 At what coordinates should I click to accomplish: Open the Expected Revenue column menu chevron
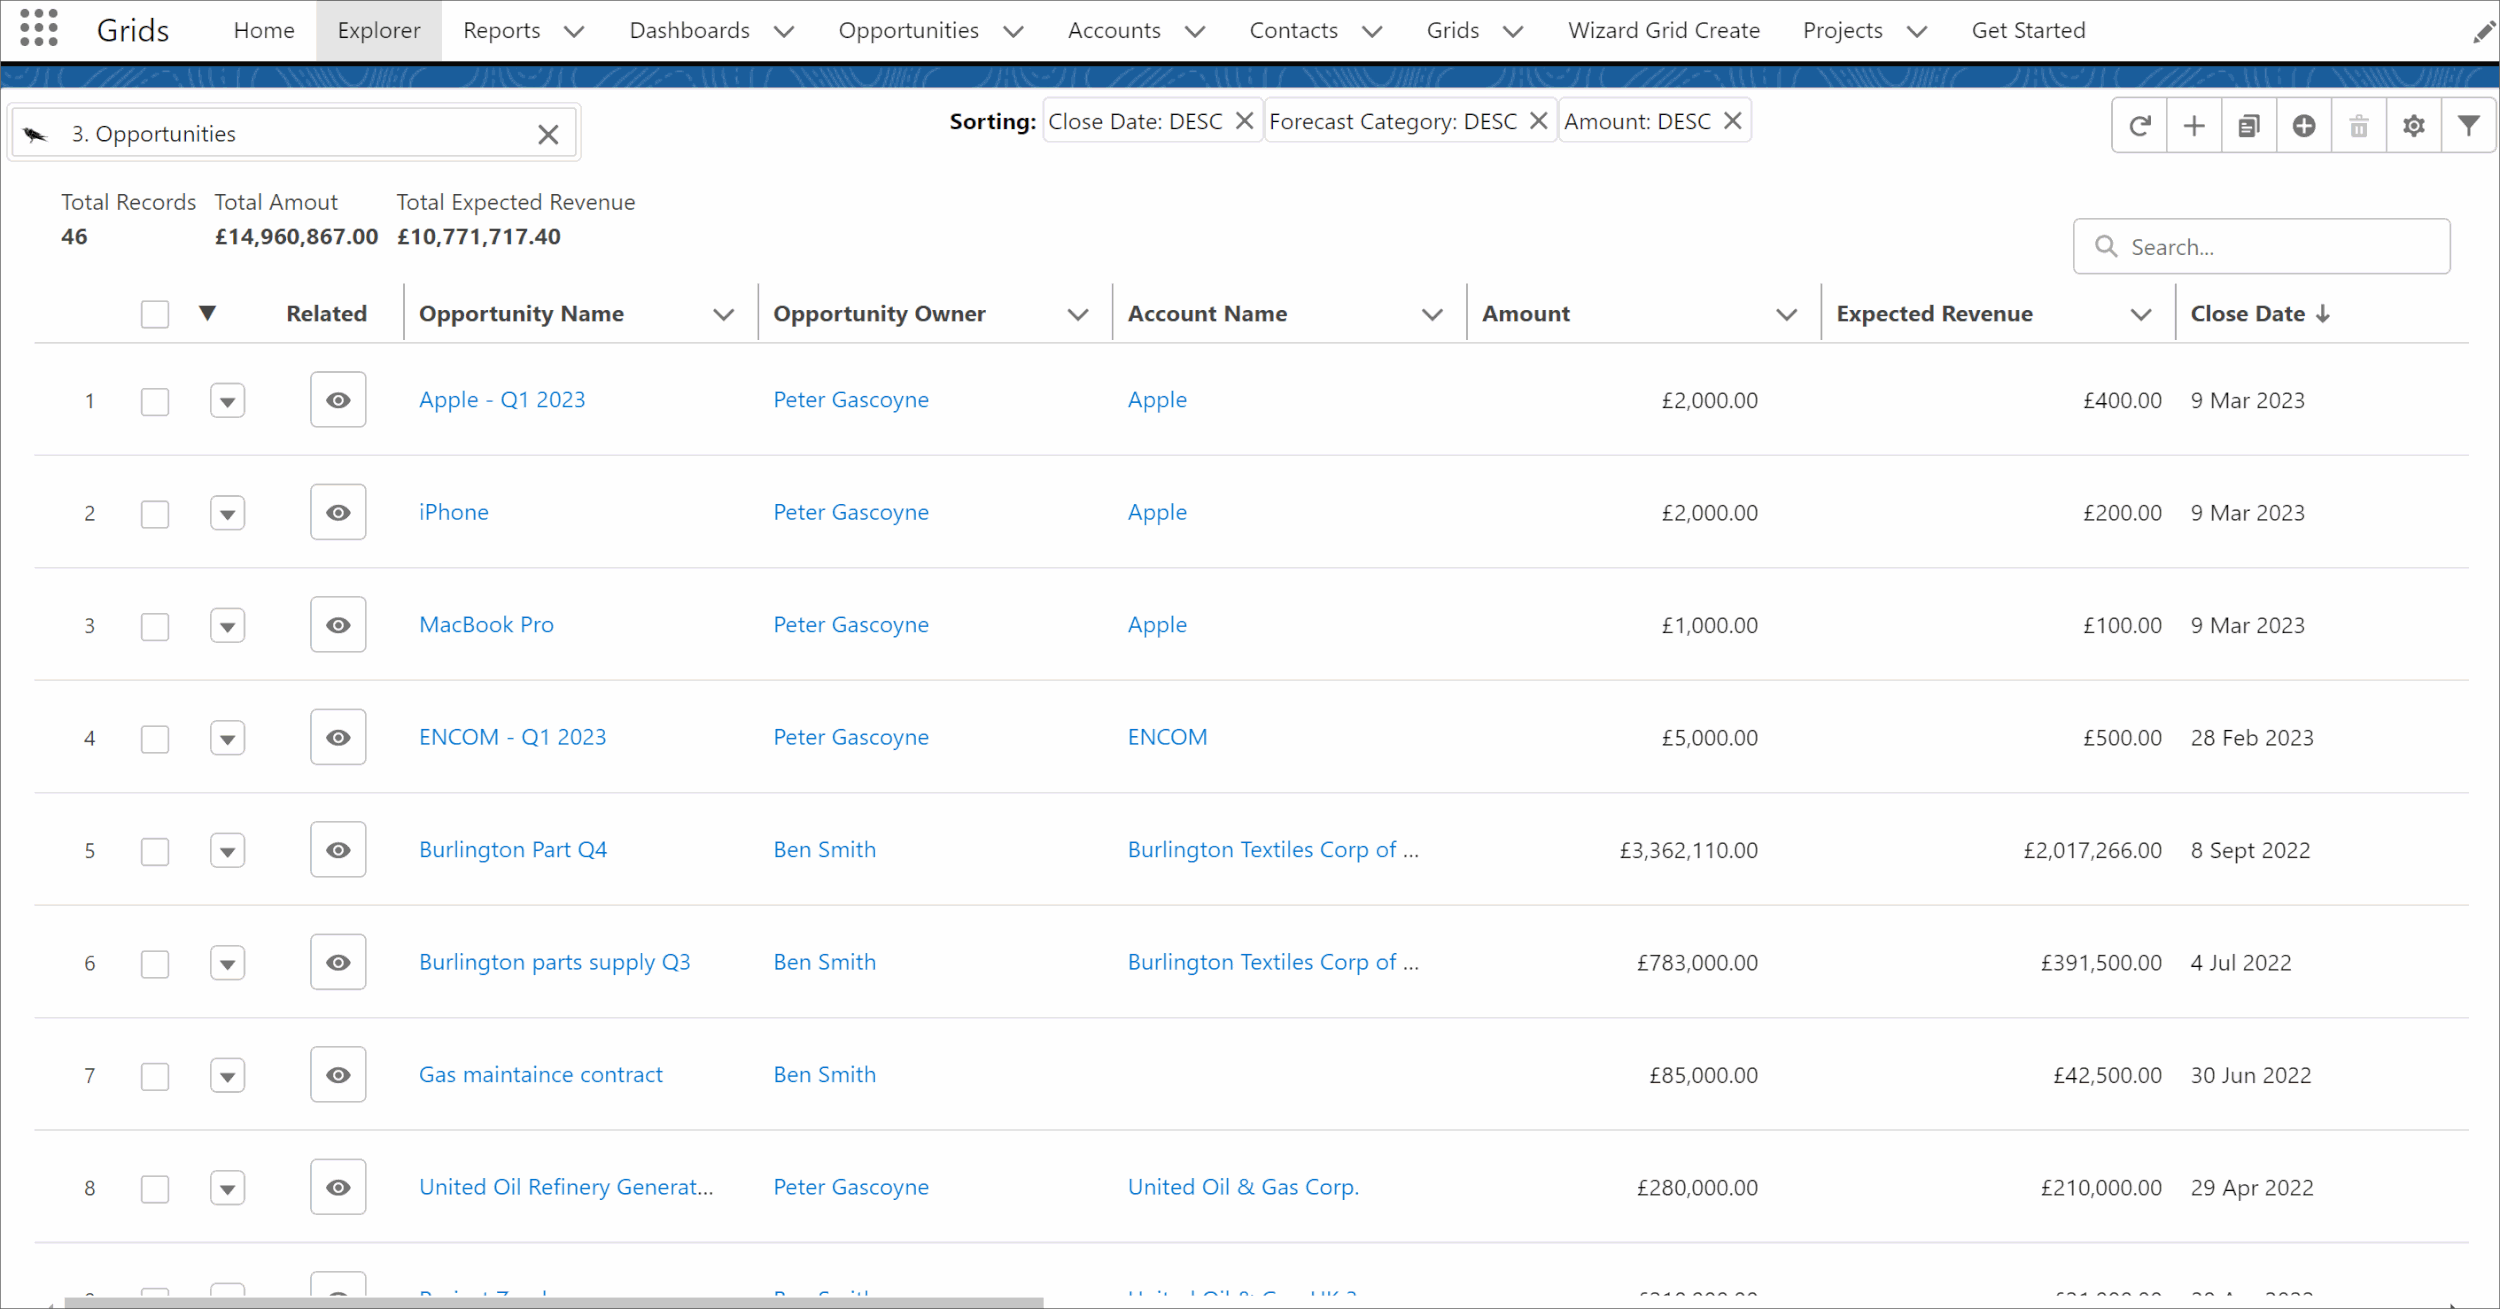tap(2141, 315)
